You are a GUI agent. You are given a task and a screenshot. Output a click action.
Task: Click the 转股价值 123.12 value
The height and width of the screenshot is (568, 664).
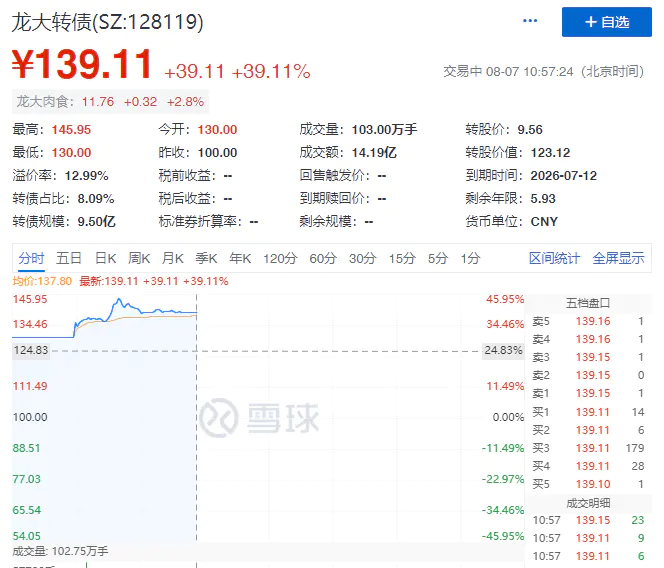tap(550, 152)
